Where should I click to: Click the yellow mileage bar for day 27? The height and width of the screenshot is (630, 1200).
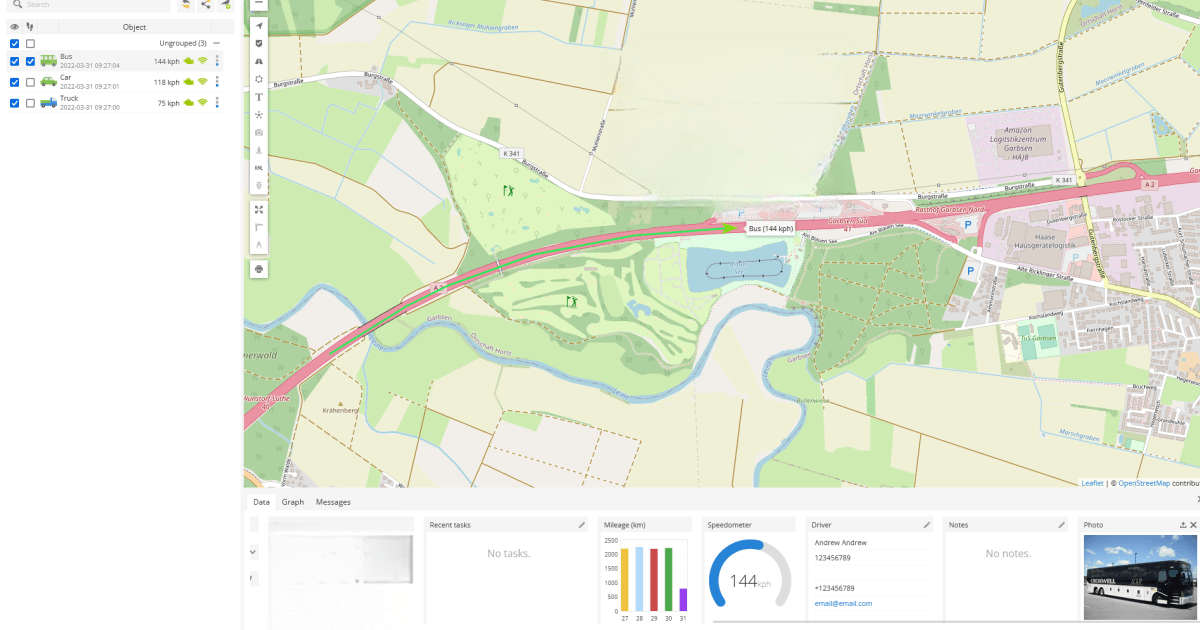point(625,579)
